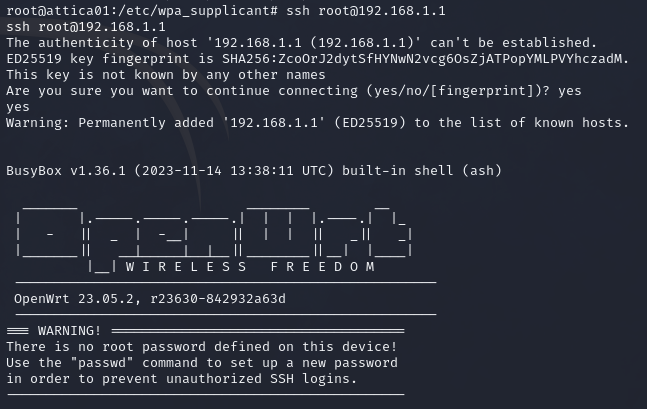This screenshot has width=647, height=409.
Task: Click the ssh root@192.168.1.1 command on prompt line
Action: coord(366,10)
